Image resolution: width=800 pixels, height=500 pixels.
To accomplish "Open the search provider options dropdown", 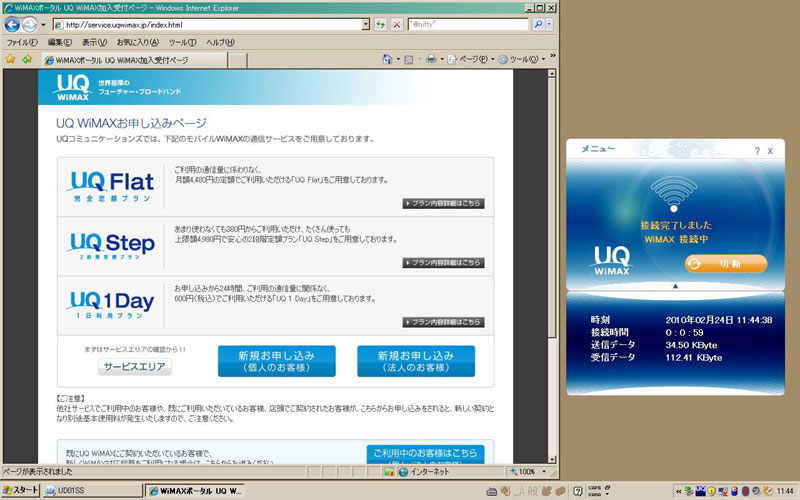I will pyautogui.click(x=549, y=24).
